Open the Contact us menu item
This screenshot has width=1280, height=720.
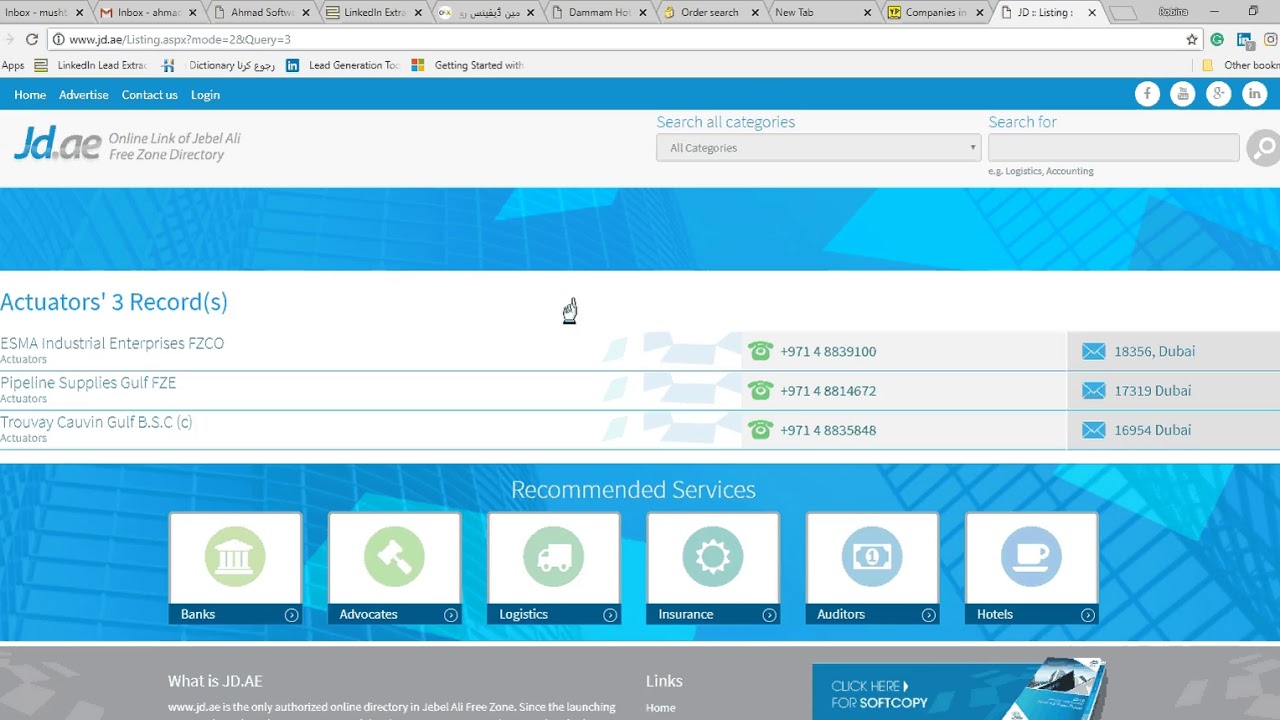150,95
